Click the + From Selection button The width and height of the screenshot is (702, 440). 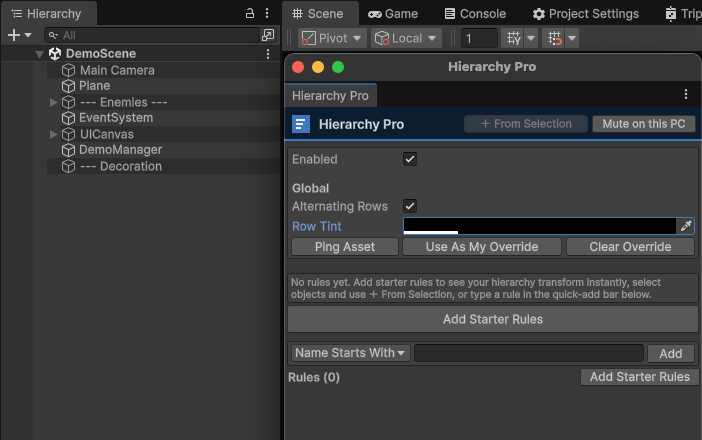tap(526, 124)
